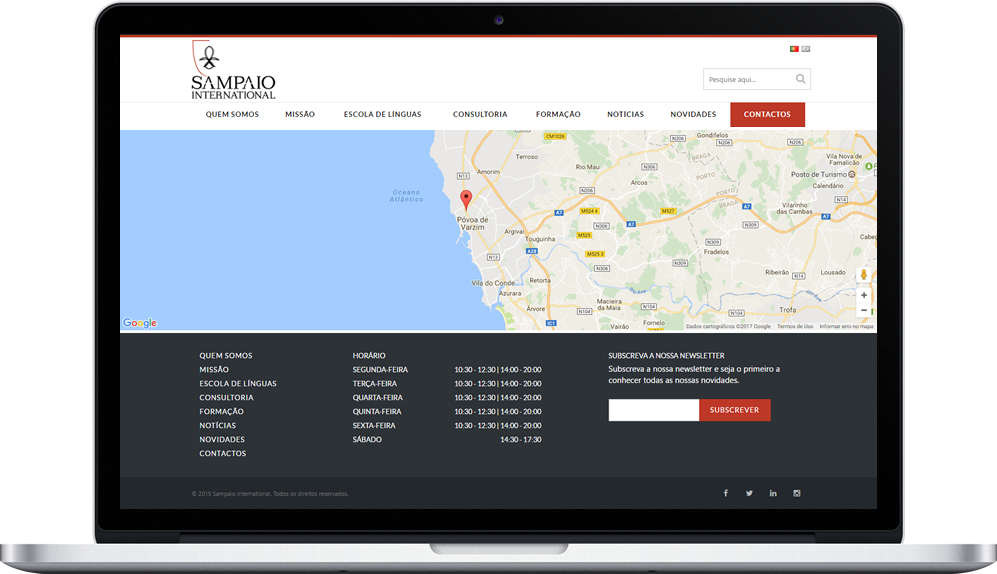Viewport: 997px width, 574px height.
Task: Click the Sampaio International logo
Action: point(233,71)
